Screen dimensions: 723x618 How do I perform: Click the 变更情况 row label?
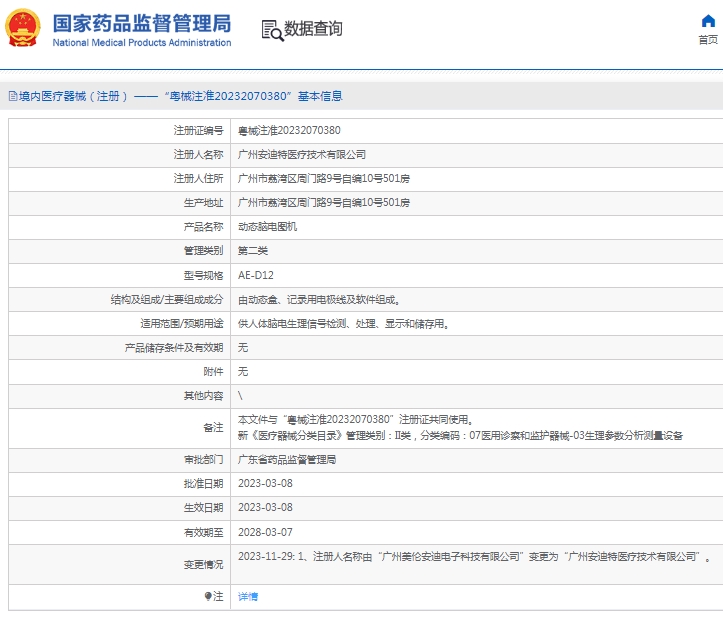tap(203, 565)
